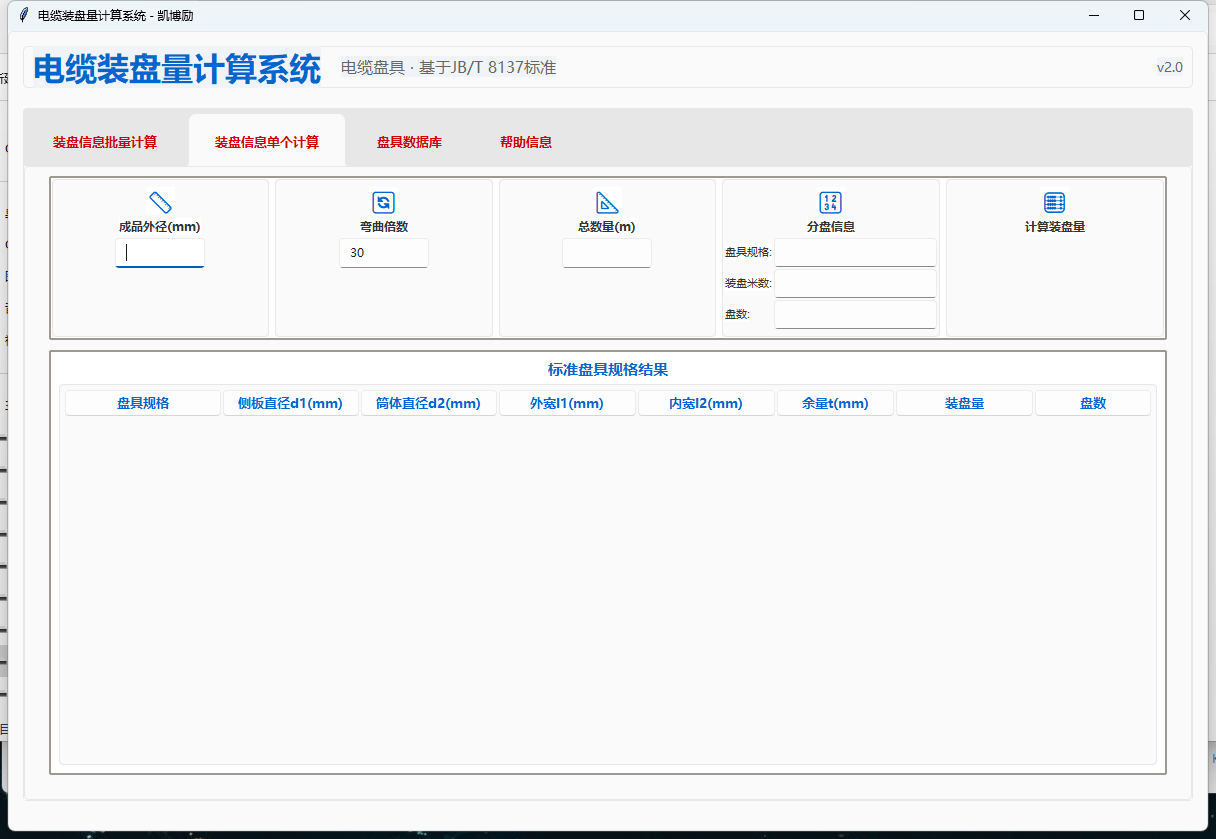Click the 装盘米数 input field
The image size is (1216, 839).
click(x=855, y=283)
